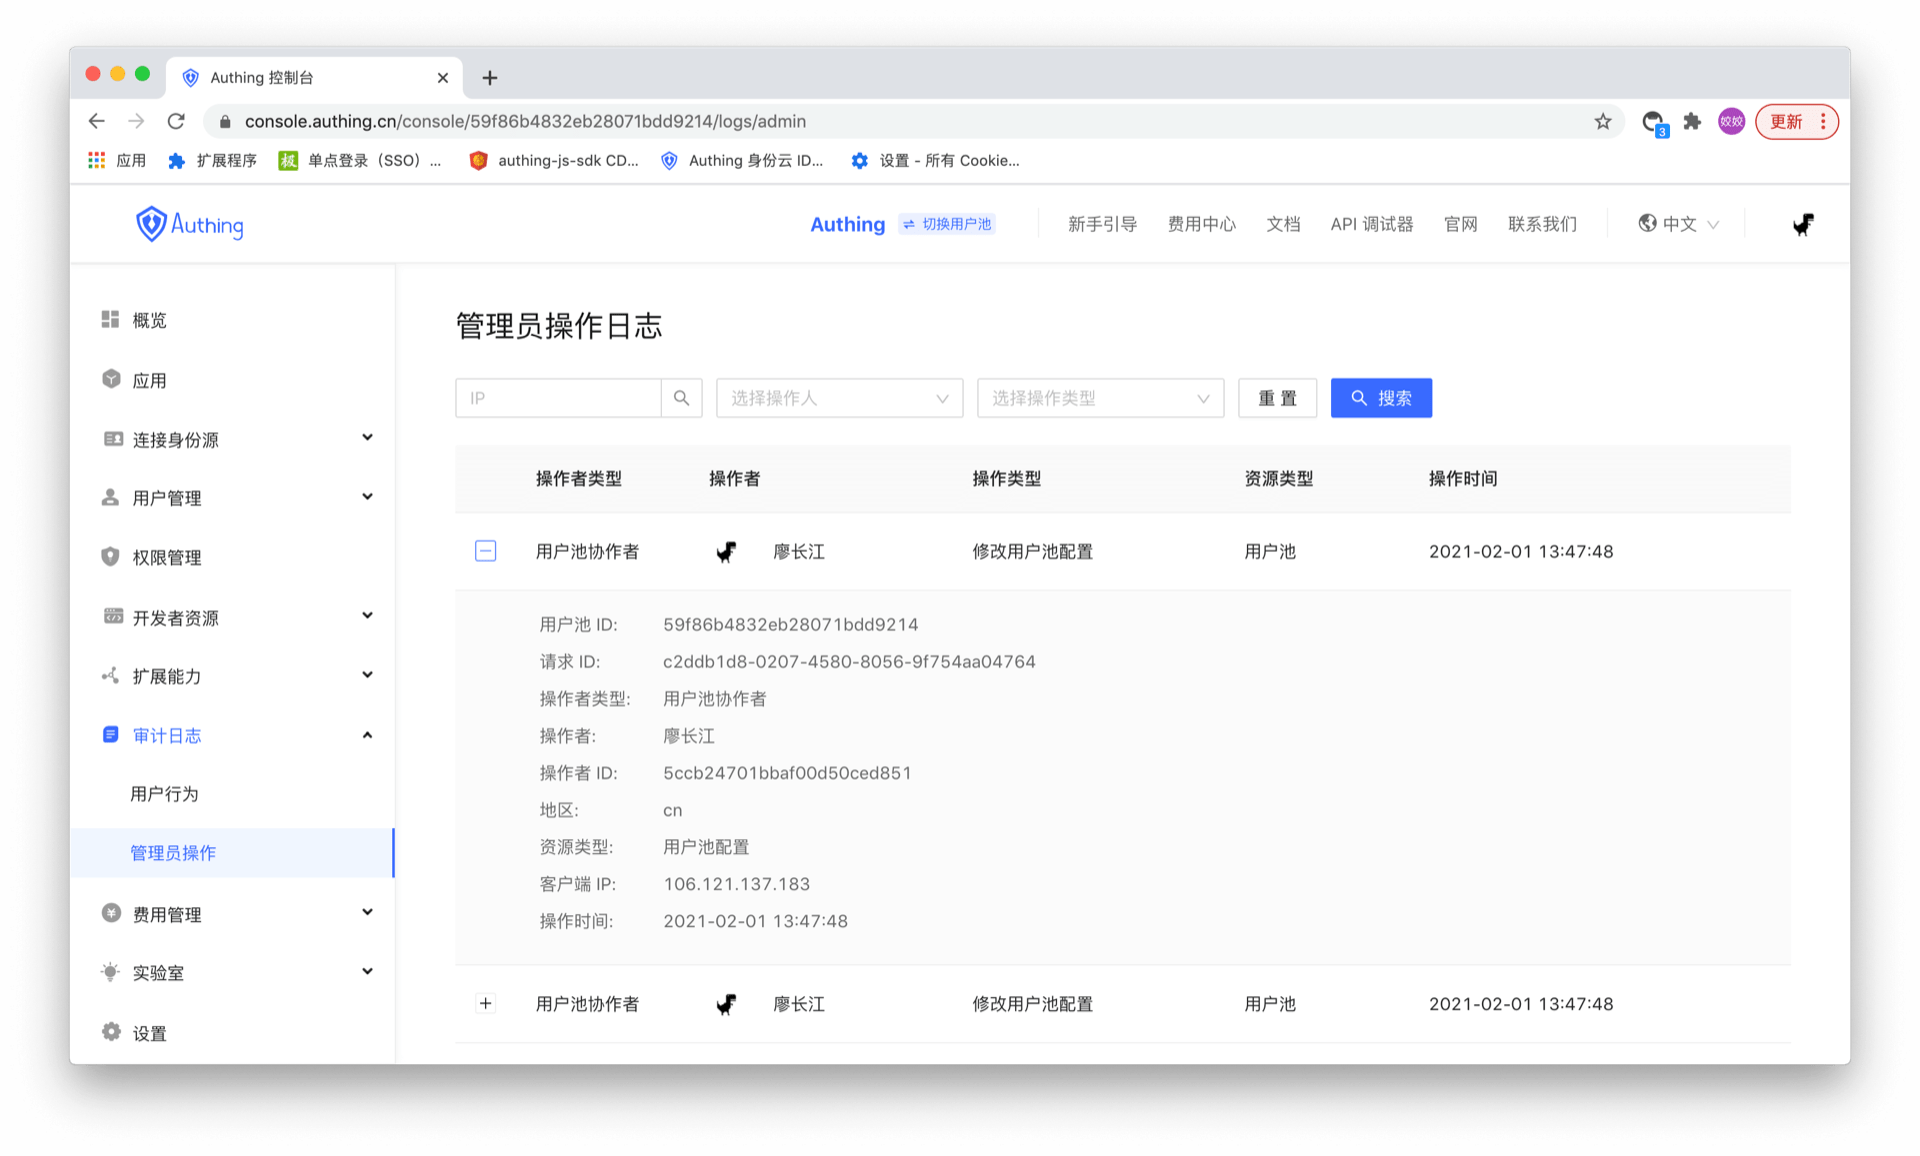Select the 概览 overview icon in sidebar
Image resolution: width=1920 pixels, height=1156 pixels.
click(x=110, y=319)
